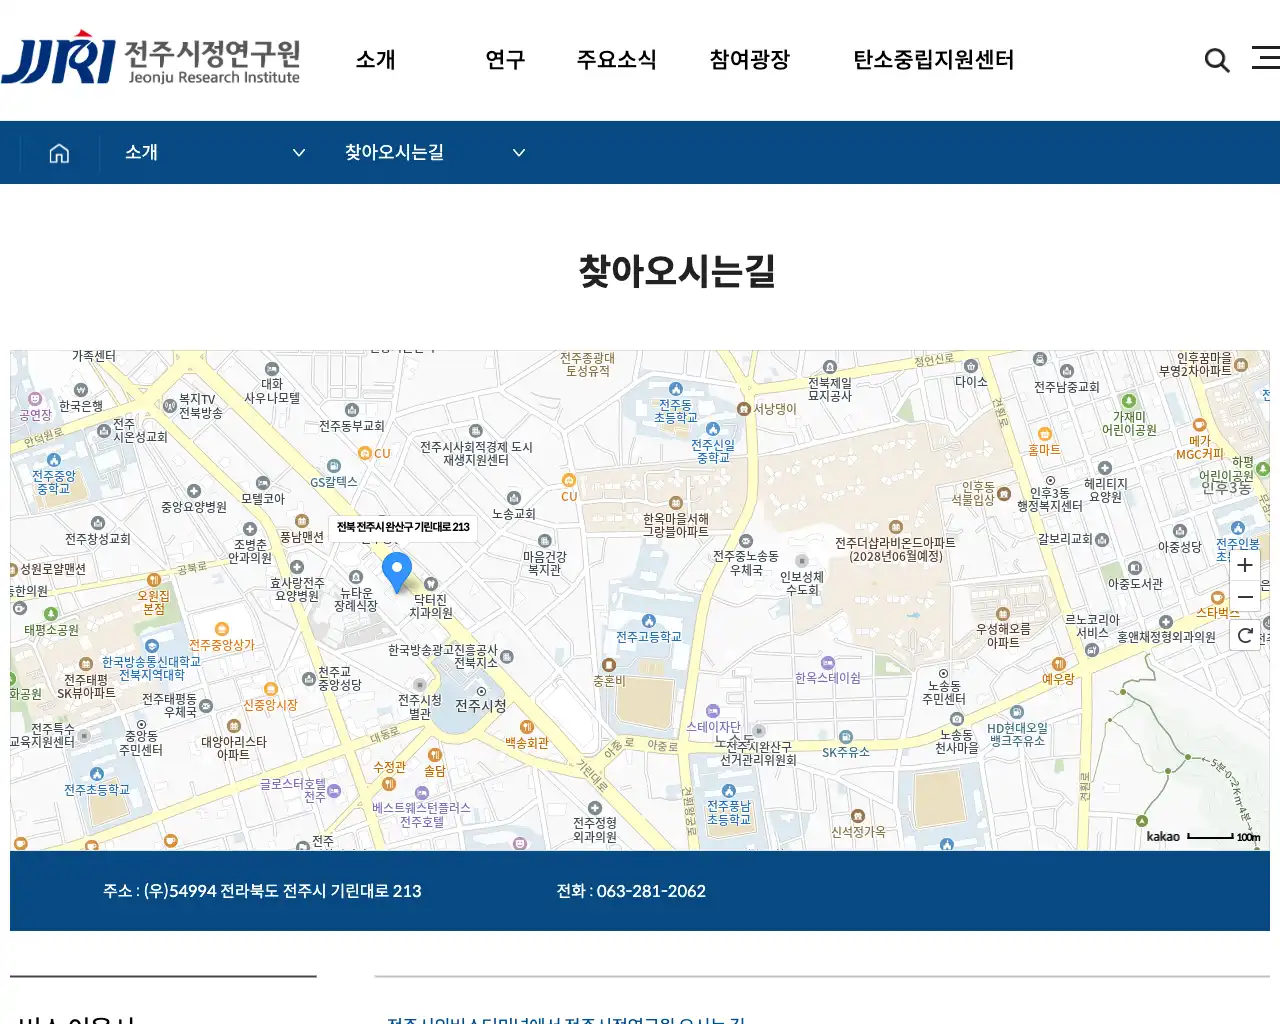1280x1024 pixels.
Task: Click 뉴타운장례식장 marker
Action: (x=356, y=578)
